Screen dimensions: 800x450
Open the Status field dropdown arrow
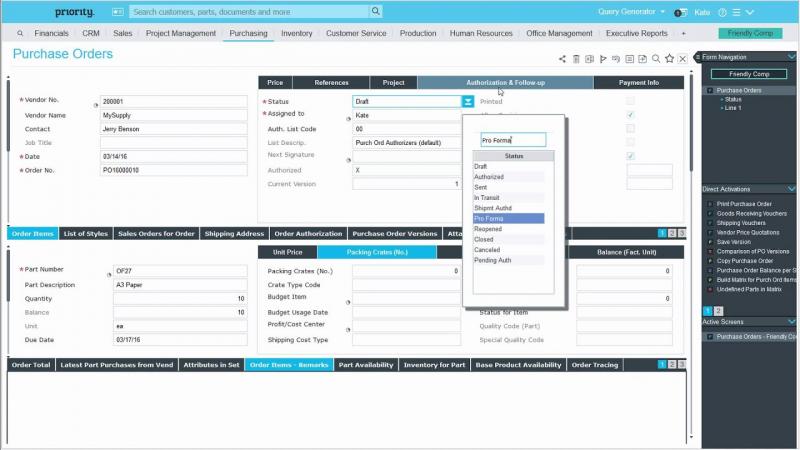468,102
